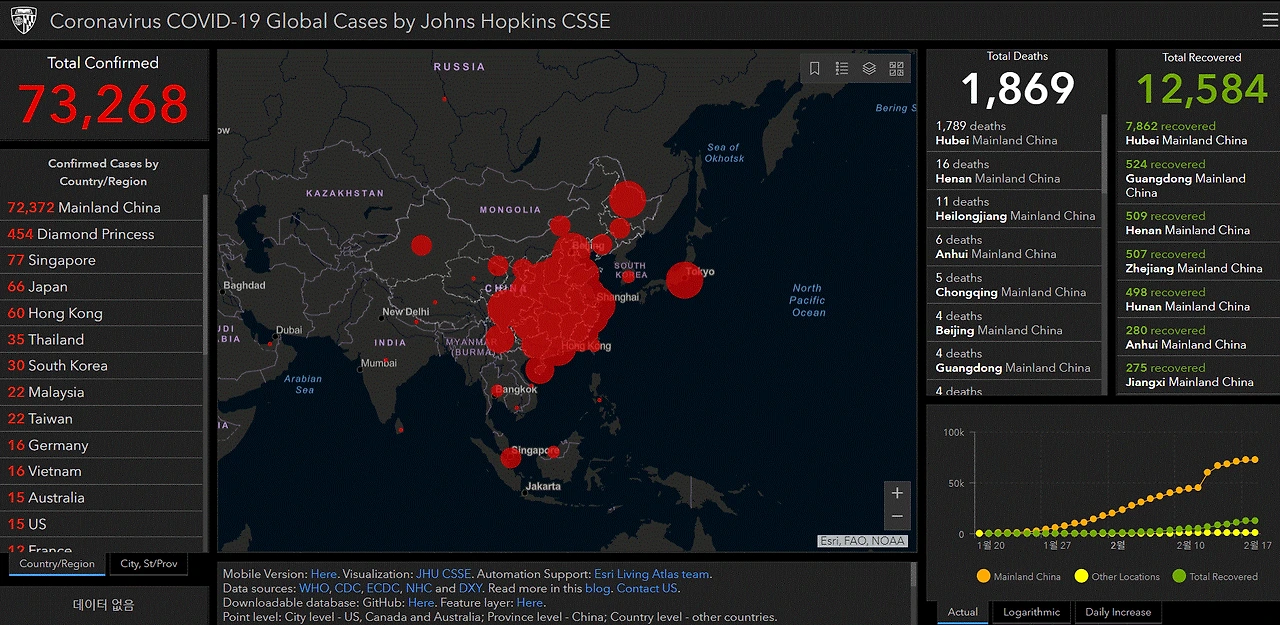Zoom out with the map minus button

897,517
